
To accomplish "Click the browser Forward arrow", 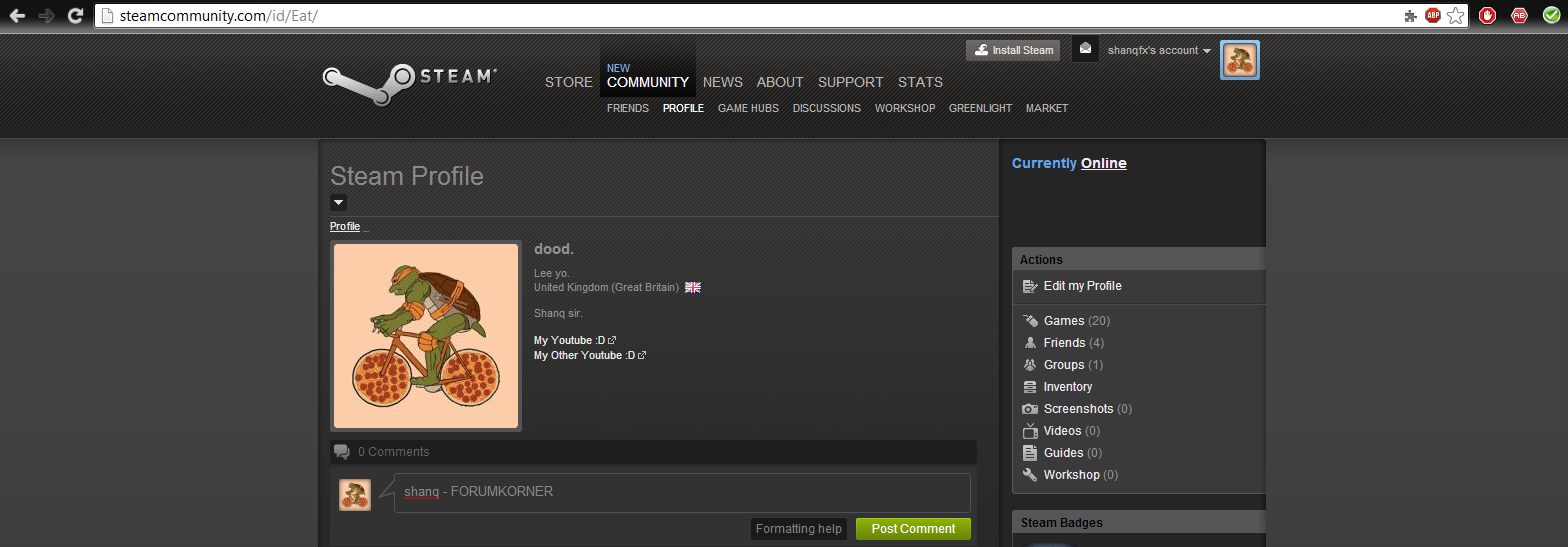I will point(46,15).
